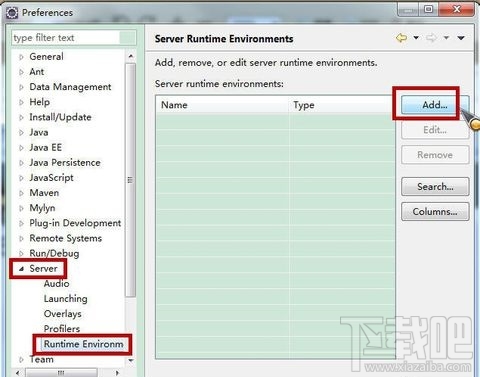Click the disabled Remove button
This screenshot has width=480, height=377.
[435, 155]
